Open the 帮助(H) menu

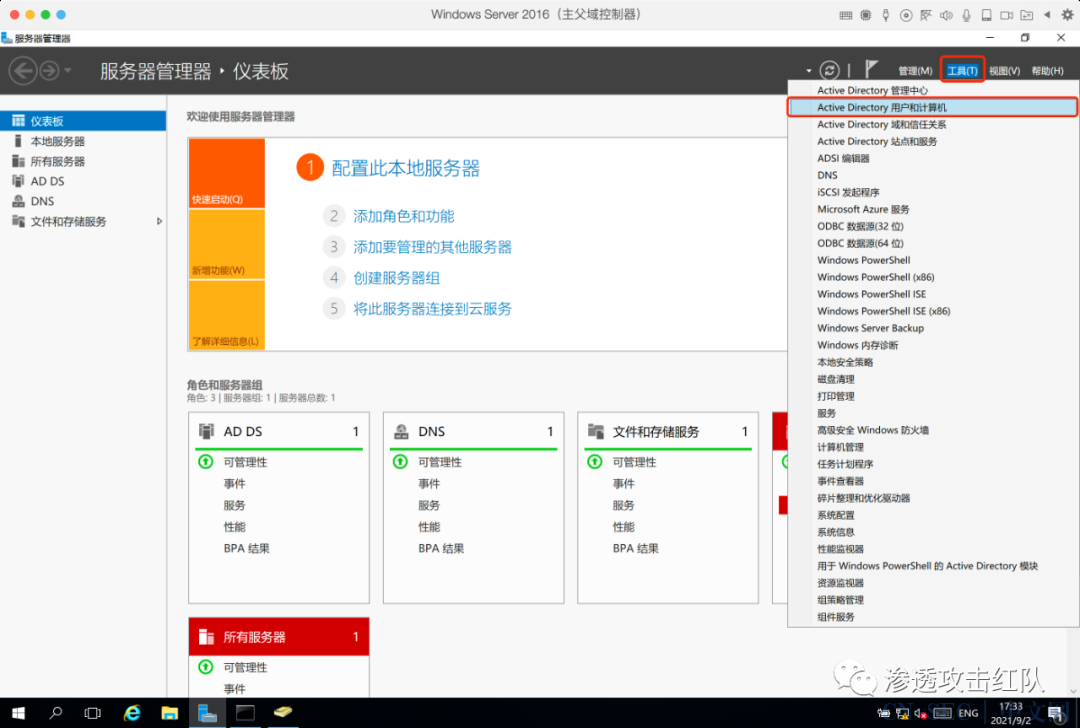(x=1047, y=71)
